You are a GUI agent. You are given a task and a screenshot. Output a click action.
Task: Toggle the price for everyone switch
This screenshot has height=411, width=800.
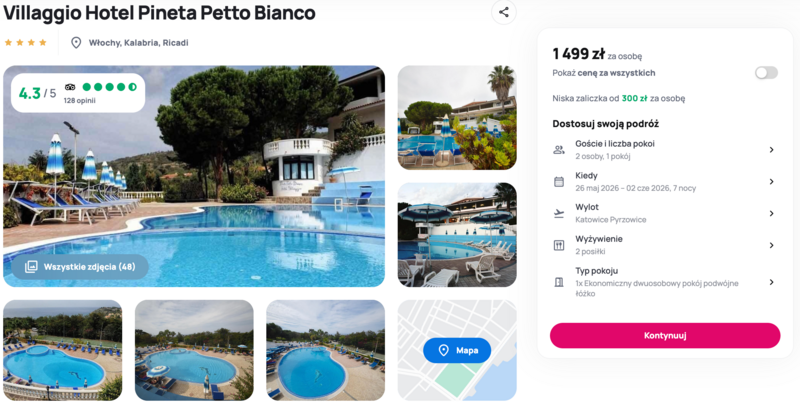click(766, 73)
